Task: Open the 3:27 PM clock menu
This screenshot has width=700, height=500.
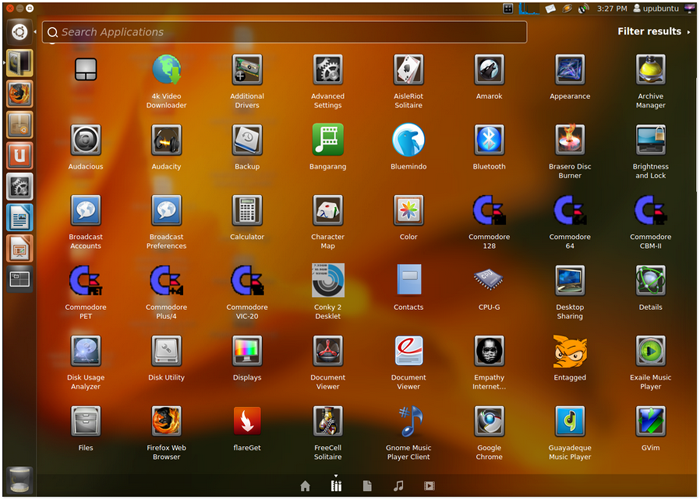Action: (612, 8)
